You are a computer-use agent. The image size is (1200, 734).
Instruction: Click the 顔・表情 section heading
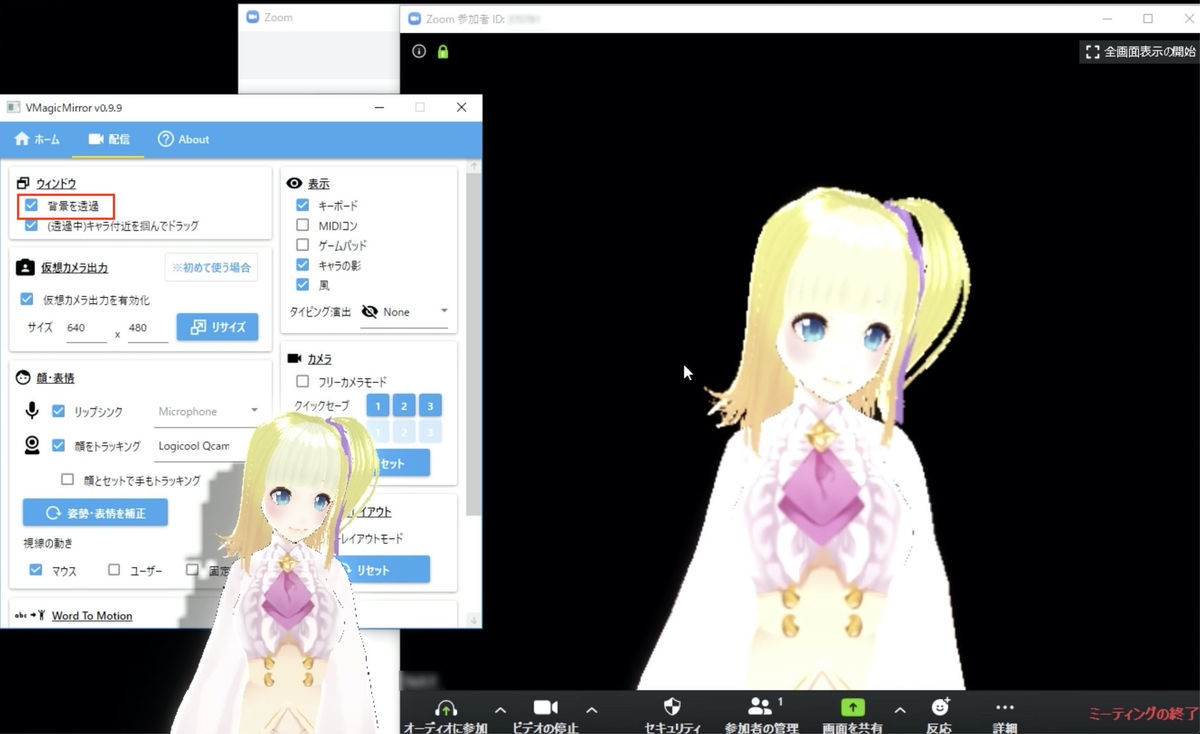[x=57, y=378]
